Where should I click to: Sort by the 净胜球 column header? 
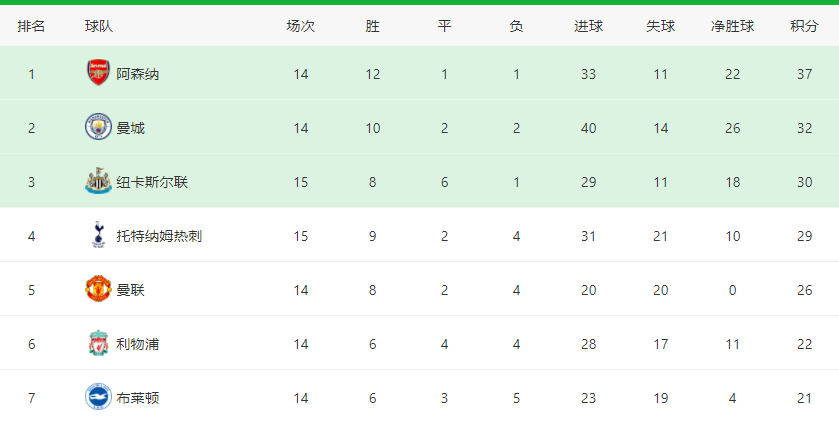[x=733, y=26]
